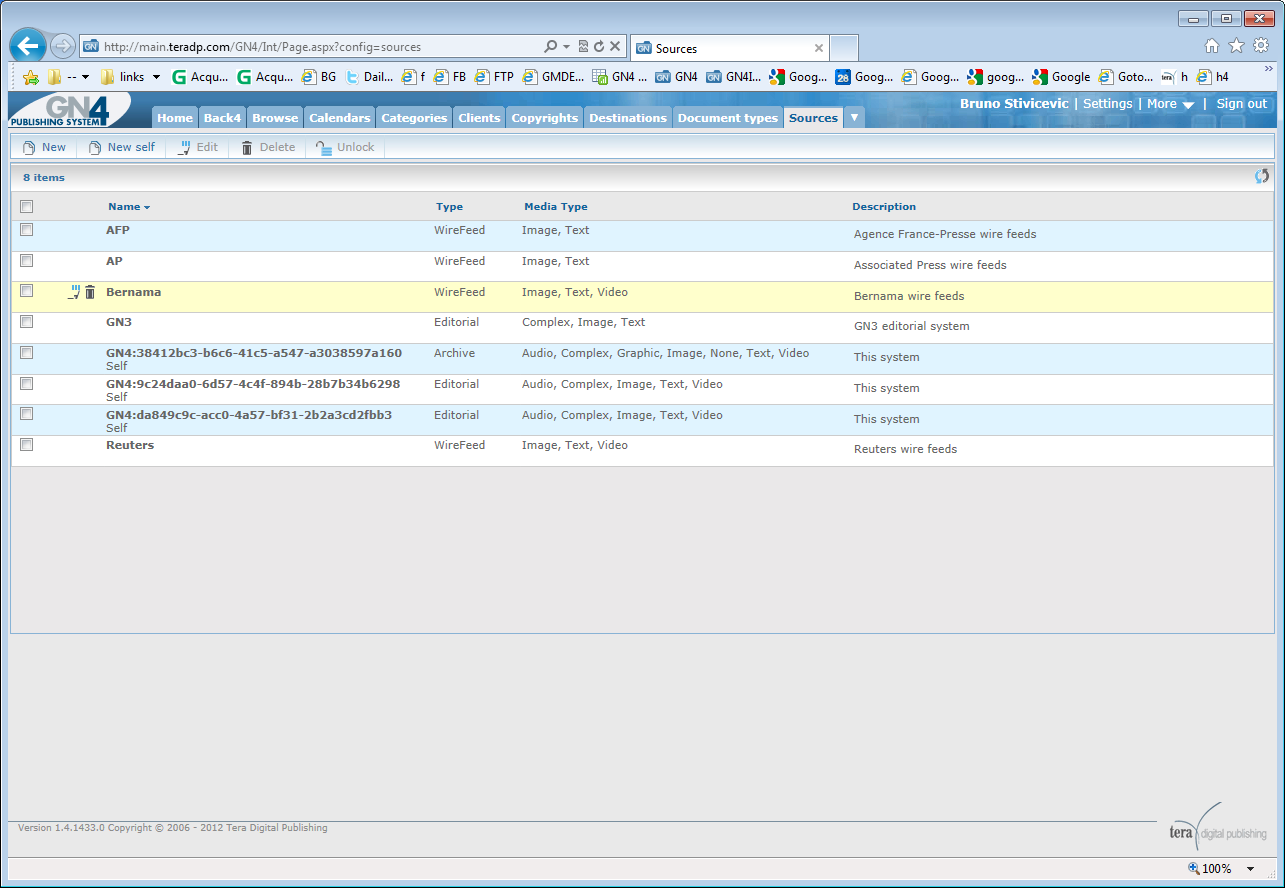Open the tab overflow arrow after Sources
Image resolution: width=1285 pixels, height=888 pixels.
[x=854, y=117]
